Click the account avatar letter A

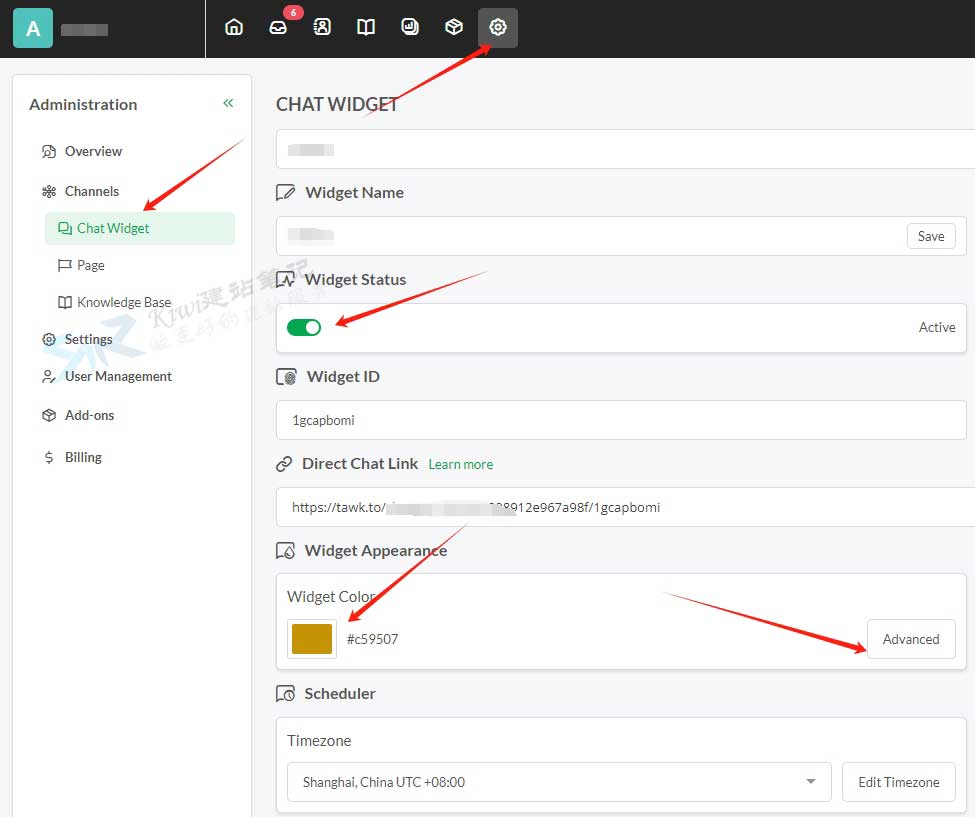[33, 29]
